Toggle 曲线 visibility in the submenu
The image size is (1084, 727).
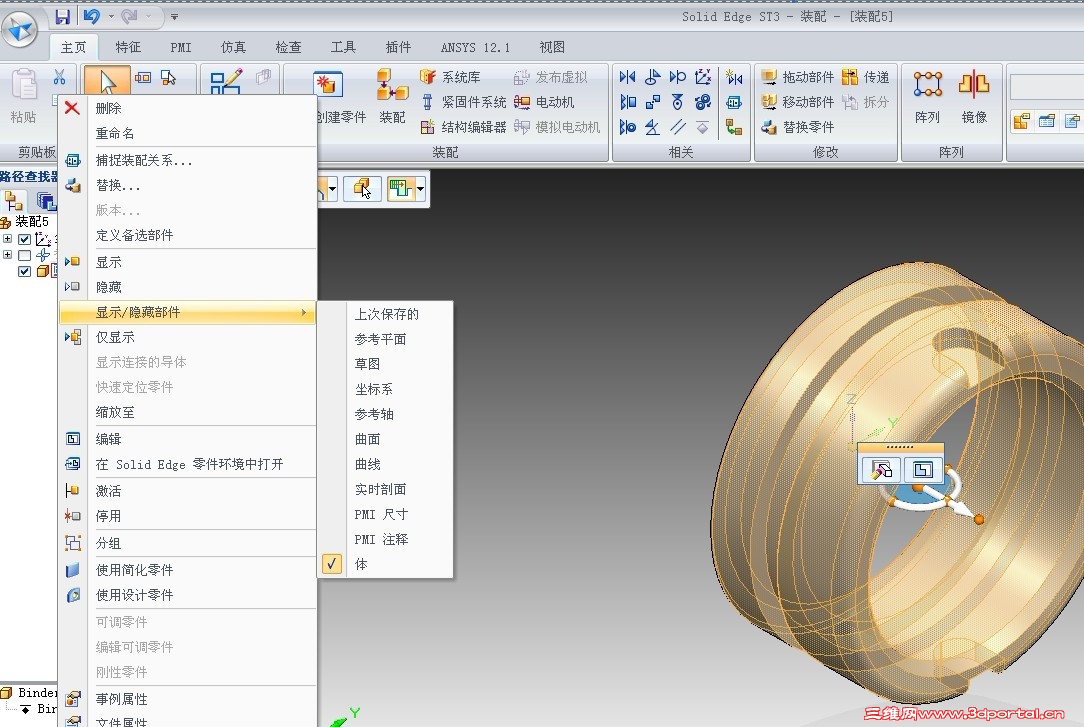tap(386, 464)
